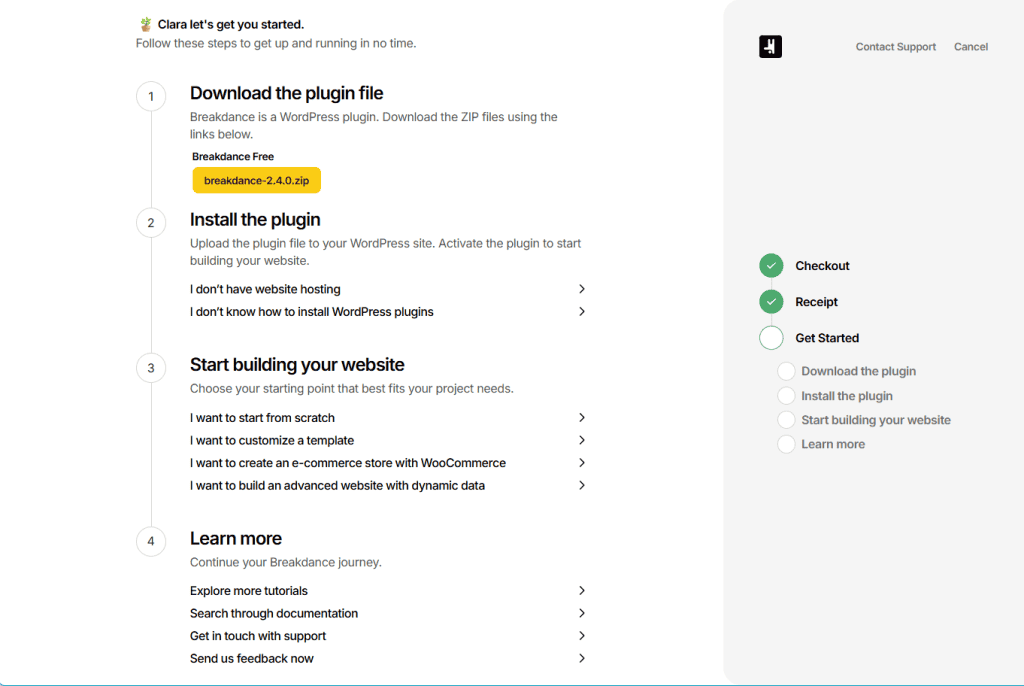Click the plant emoji beside Clara greeting
Screen dimensions: 1024x686
coord(146,24)
